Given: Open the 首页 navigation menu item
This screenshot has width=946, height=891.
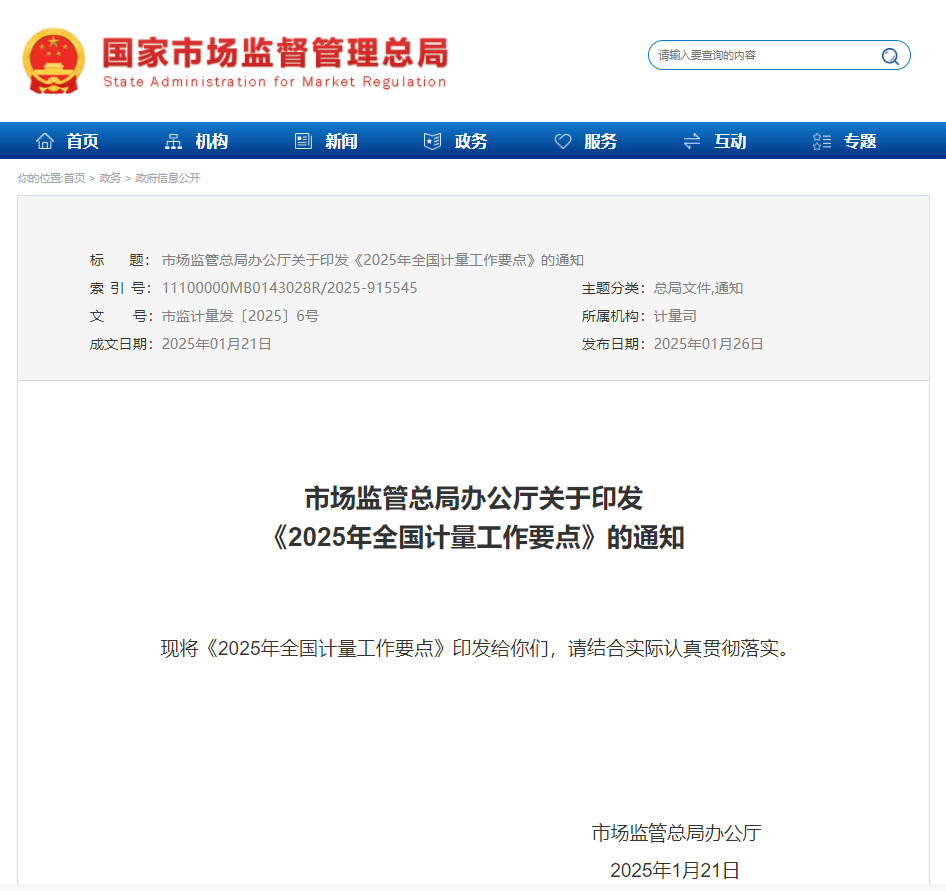Looking at the screenshot, I should tap(82, 141).
